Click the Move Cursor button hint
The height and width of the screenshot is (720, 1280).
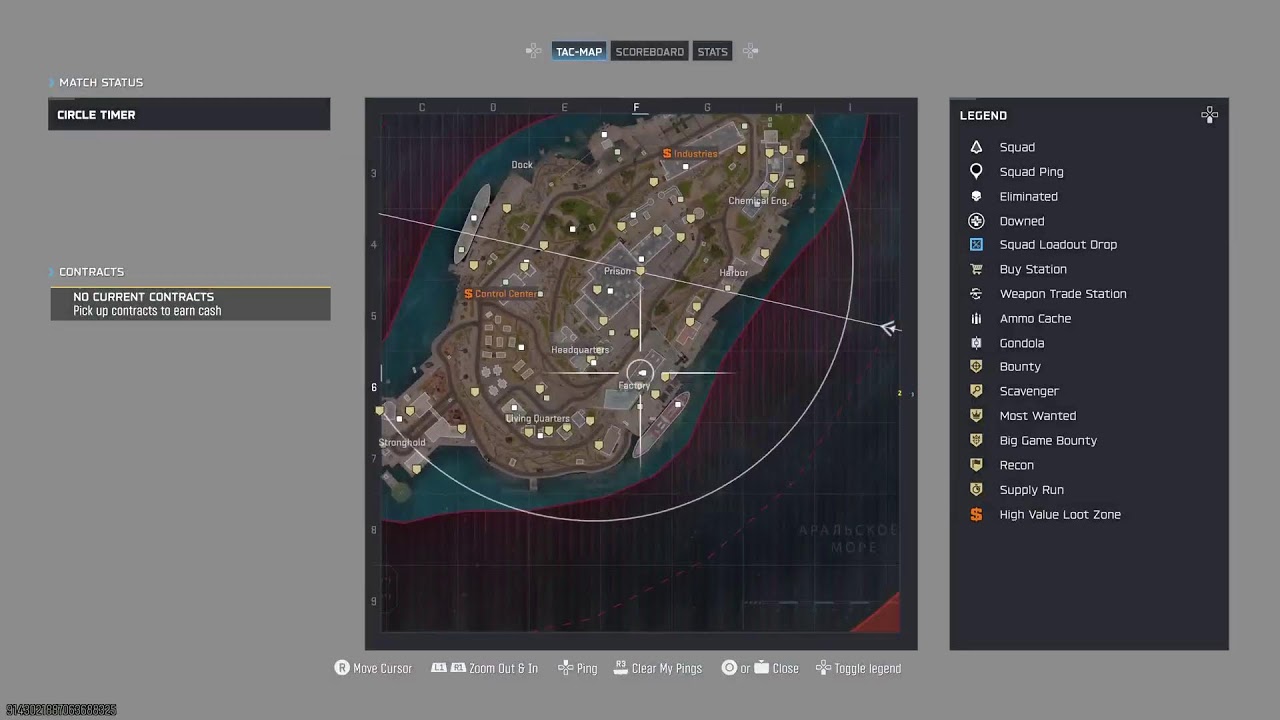coord(373,668)
